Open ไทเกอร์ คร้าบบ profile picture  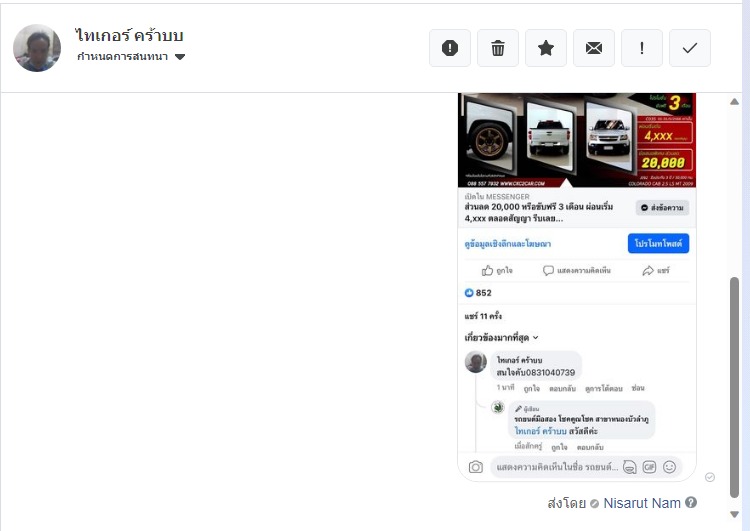37,48
